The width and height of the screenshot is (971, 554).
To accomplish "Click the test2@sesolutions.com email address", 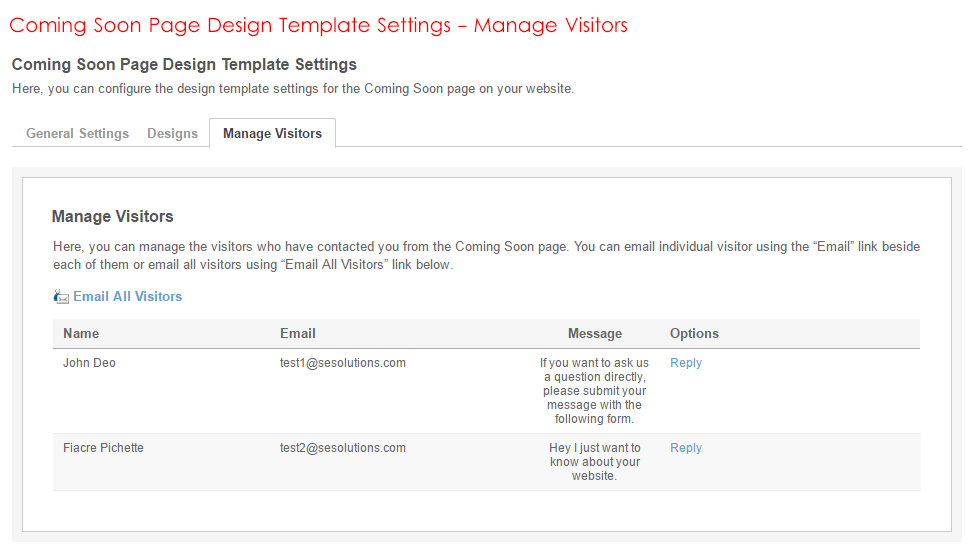I will (x=342, y=448).
